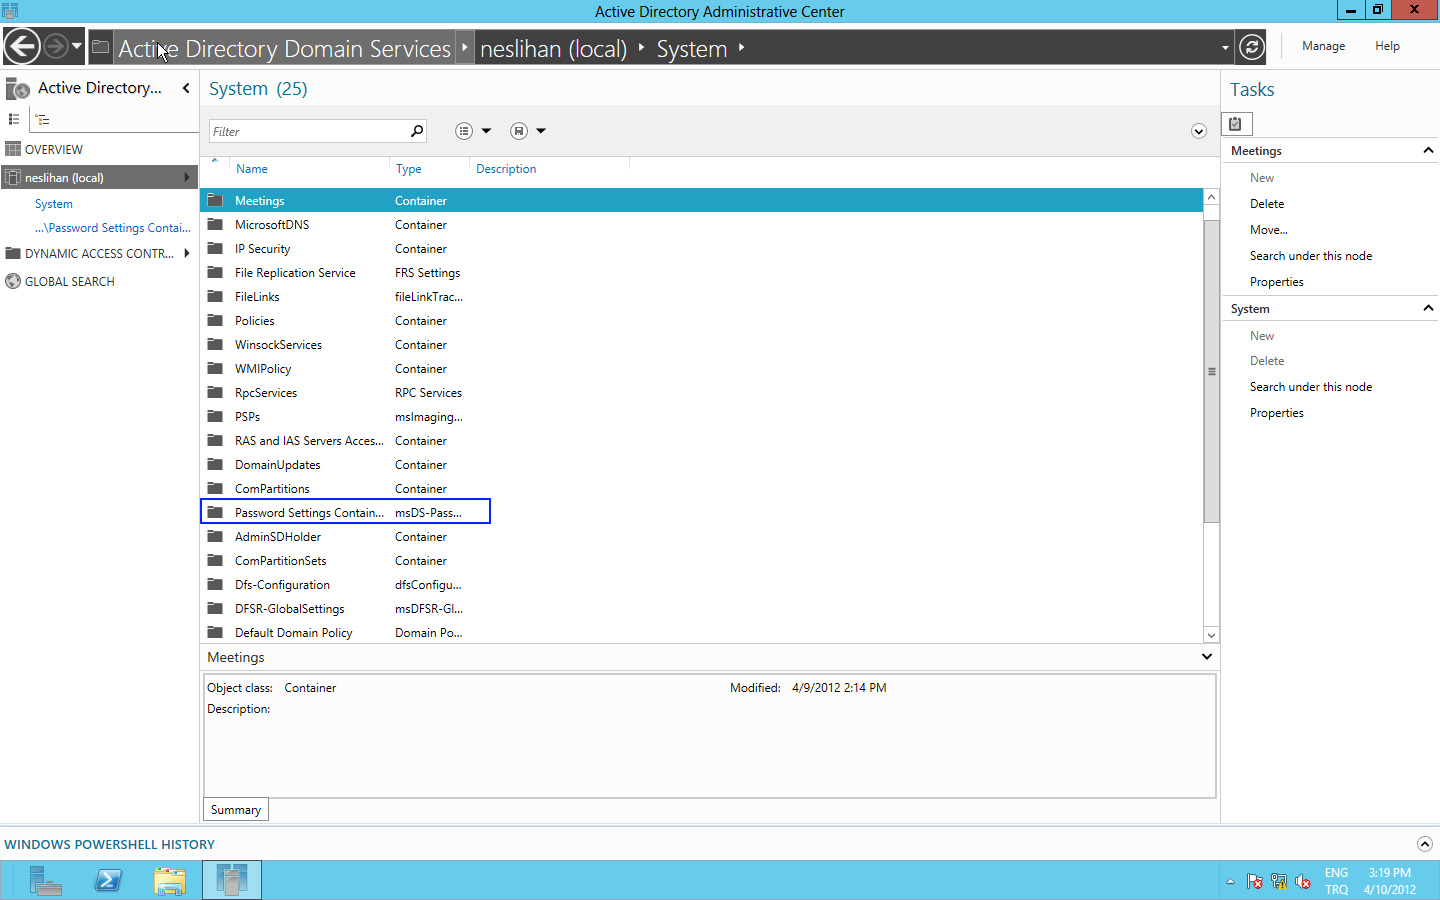Viewport: 1440px width, 900px height.
Task: Open the saved queries dropdown arrow
Action: pyautogui.click(x=541, y=131)
